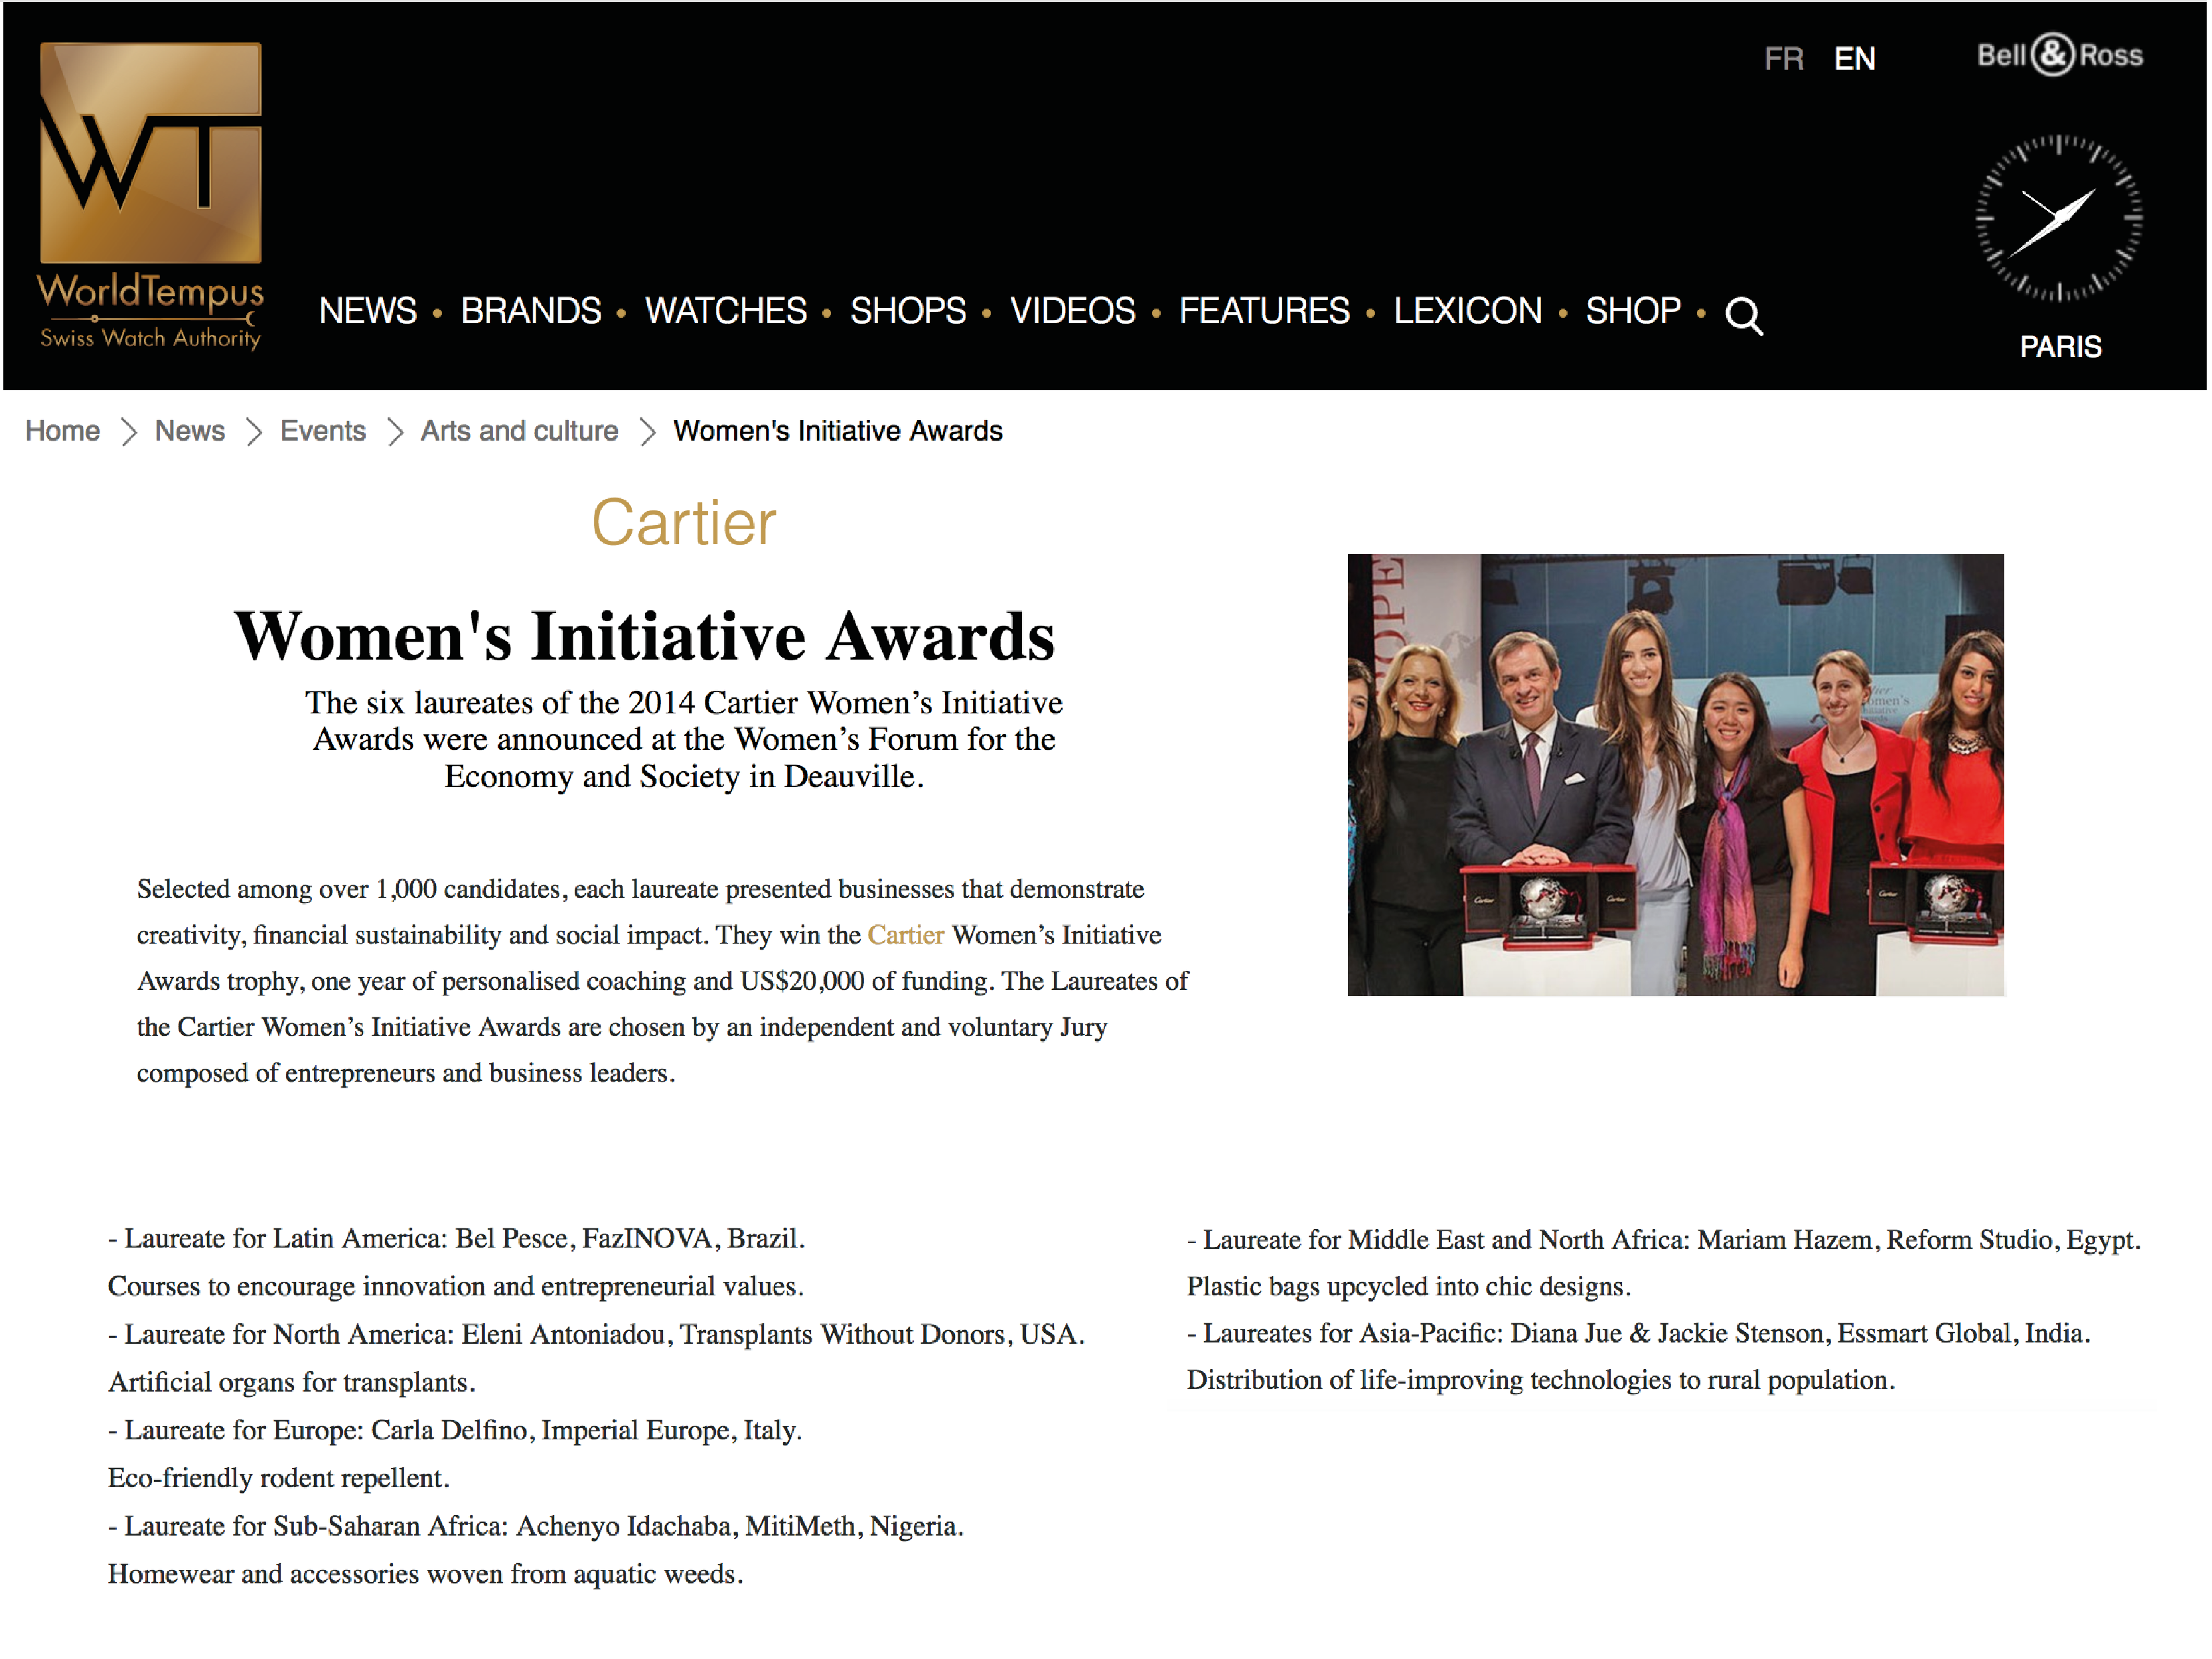Click the Bell & Ross sponsor logo
The image size is (2212, 1659).
[2059, 55]
